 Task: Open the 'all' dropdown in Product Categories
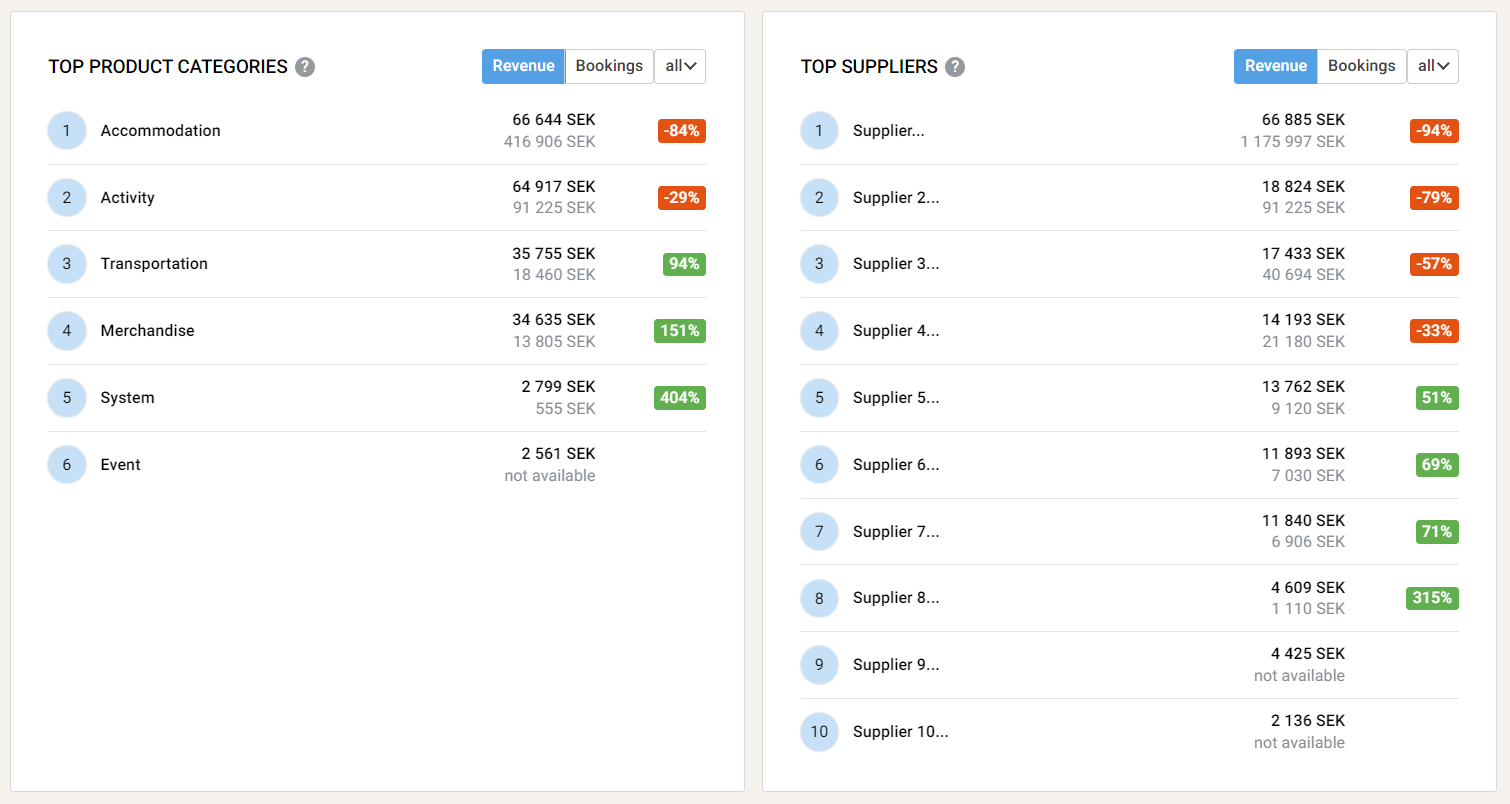click(x=680, y=66)
